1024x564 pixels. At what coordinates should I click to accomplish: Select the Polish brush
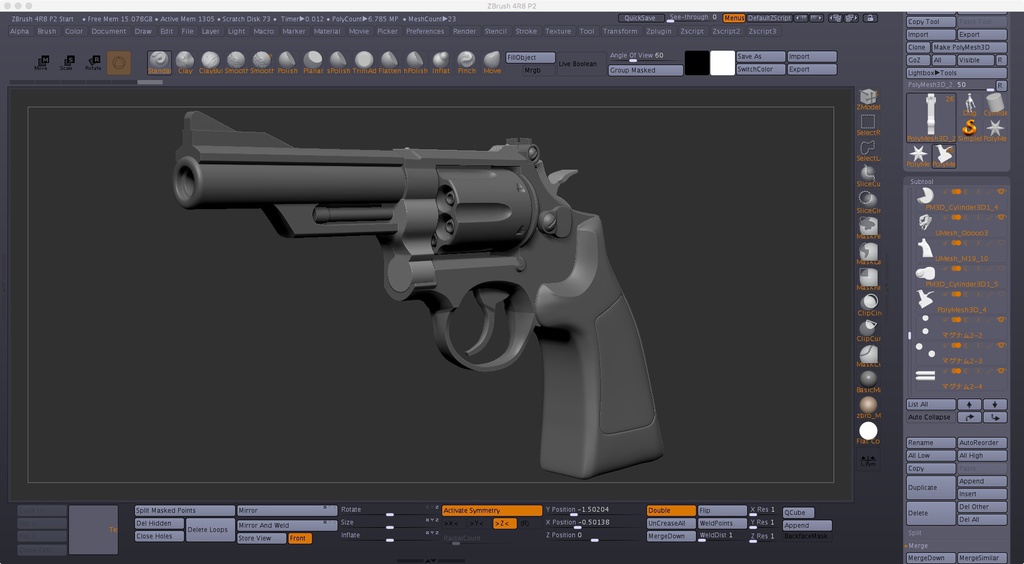pyautogui.click(x=287, y=63)
